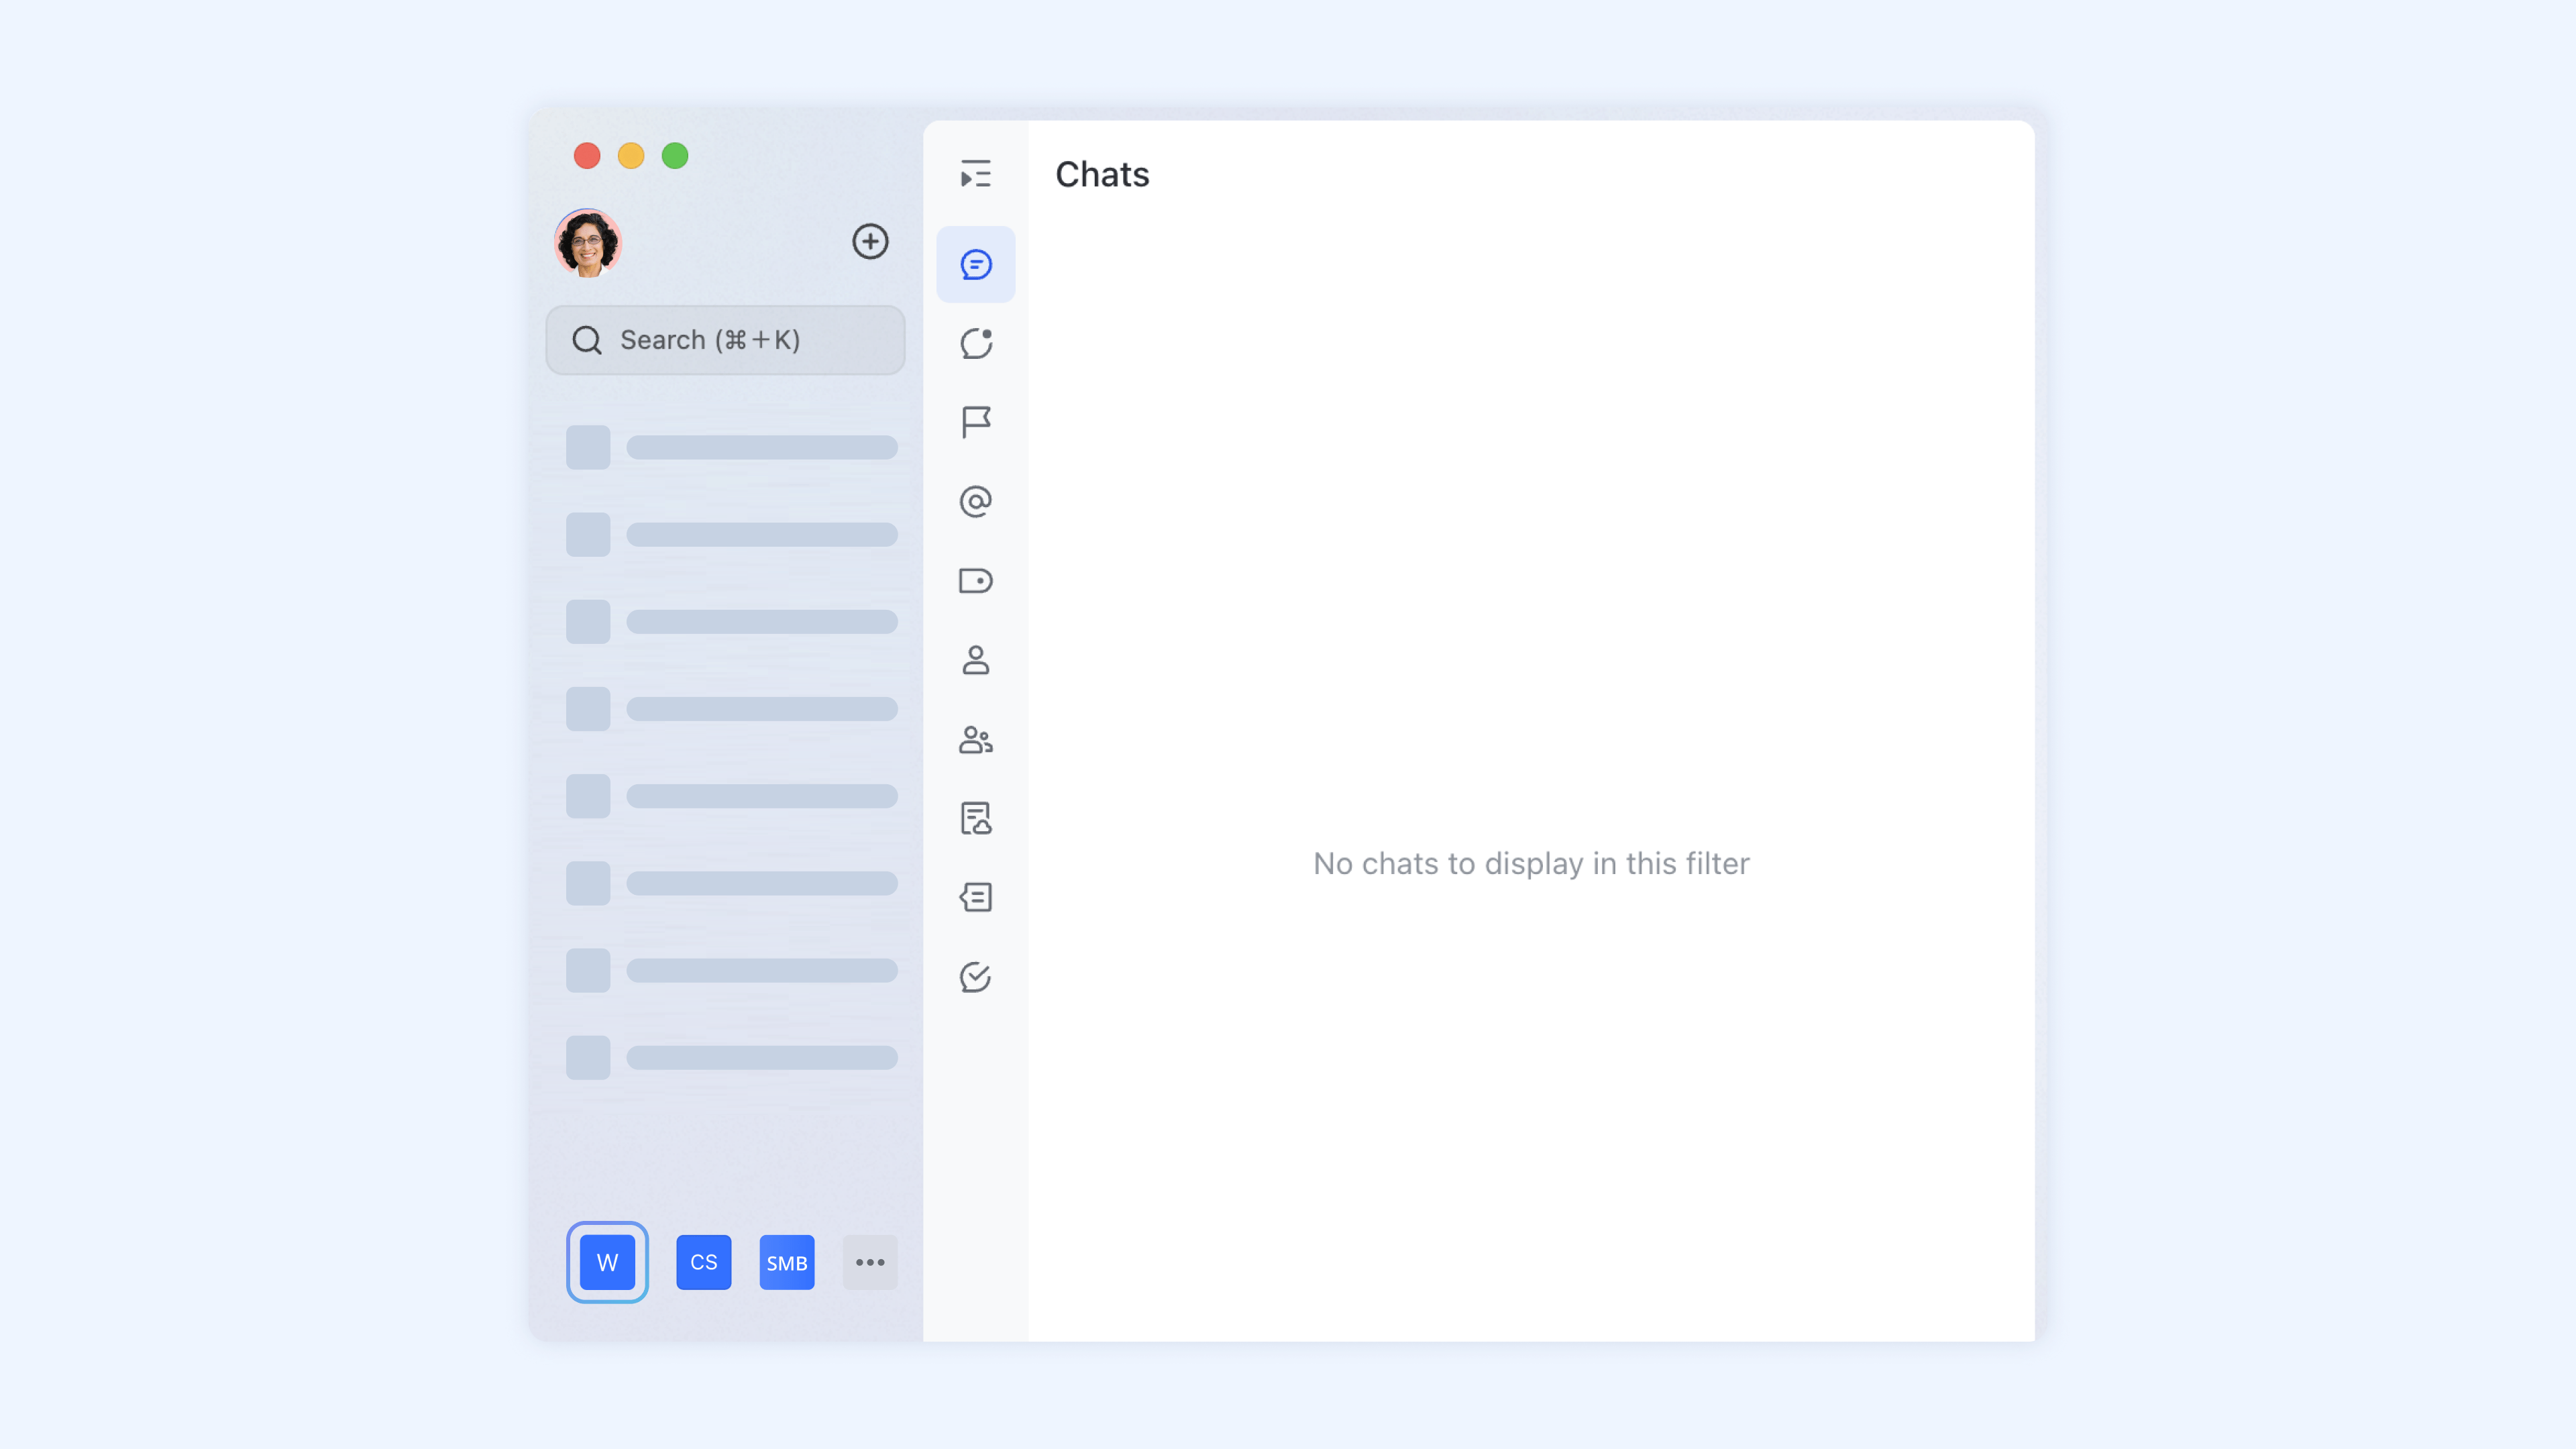
Task: Open the Chats filter in the sidebar
Action: 975,263
